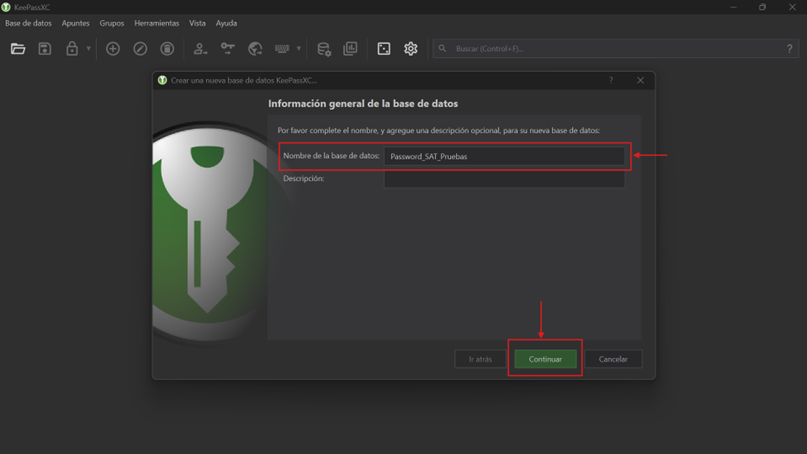Close the new database wizard dialog

[x=640, y=80]
